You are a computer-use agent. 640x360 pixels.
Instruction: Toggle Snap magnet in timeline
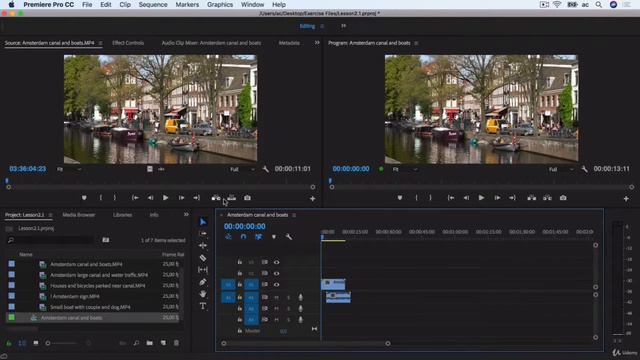pos(243,237)
